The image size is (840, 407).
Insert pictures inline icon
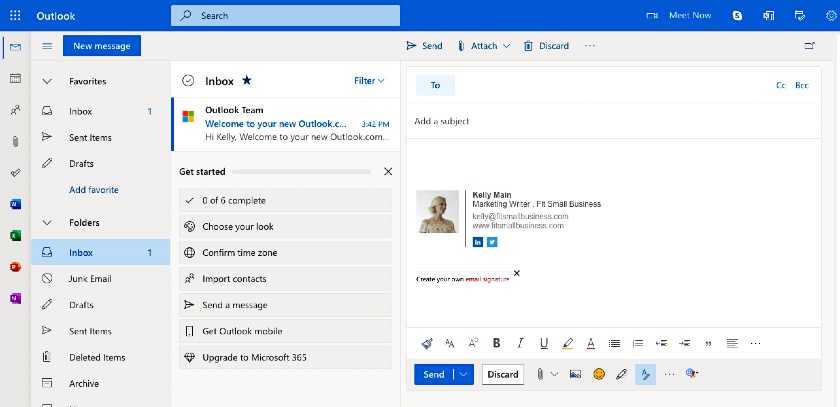tap(575, 374)
